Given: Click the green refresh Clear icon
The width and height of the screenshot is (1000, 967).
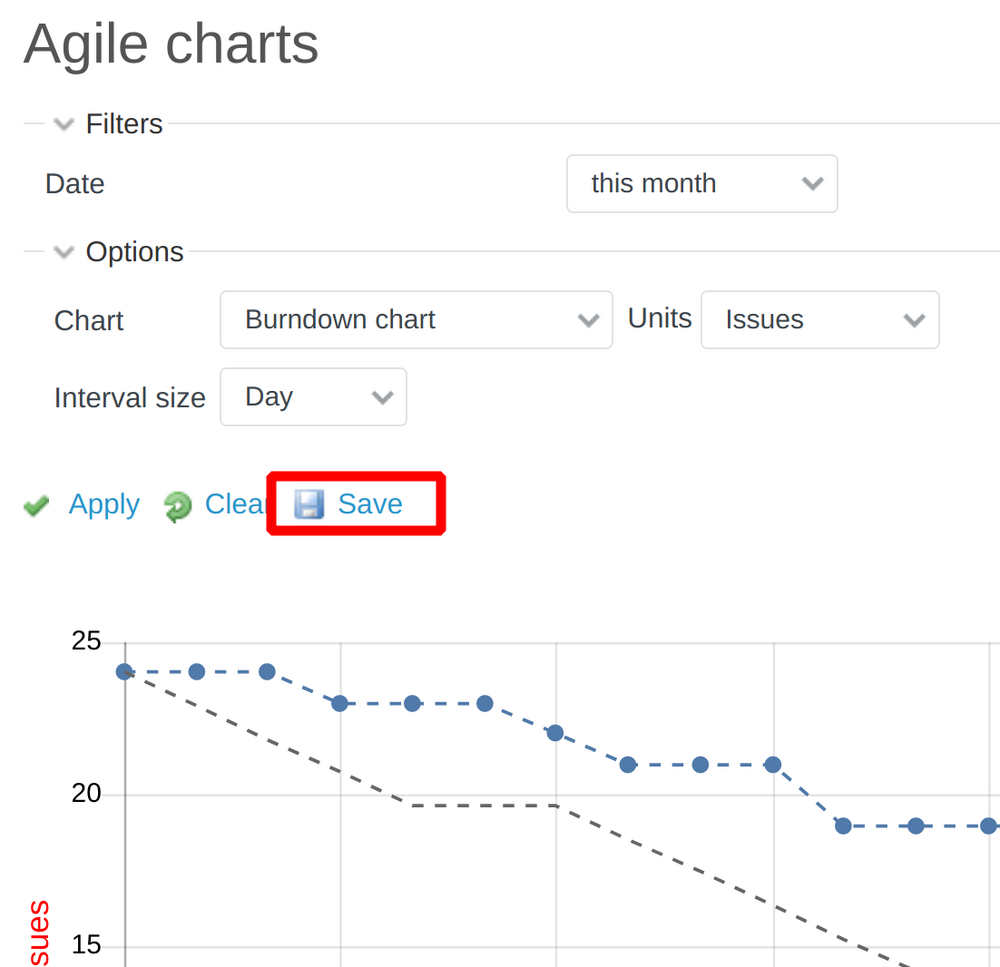Looking at the screenshot, I should point(177,505).
